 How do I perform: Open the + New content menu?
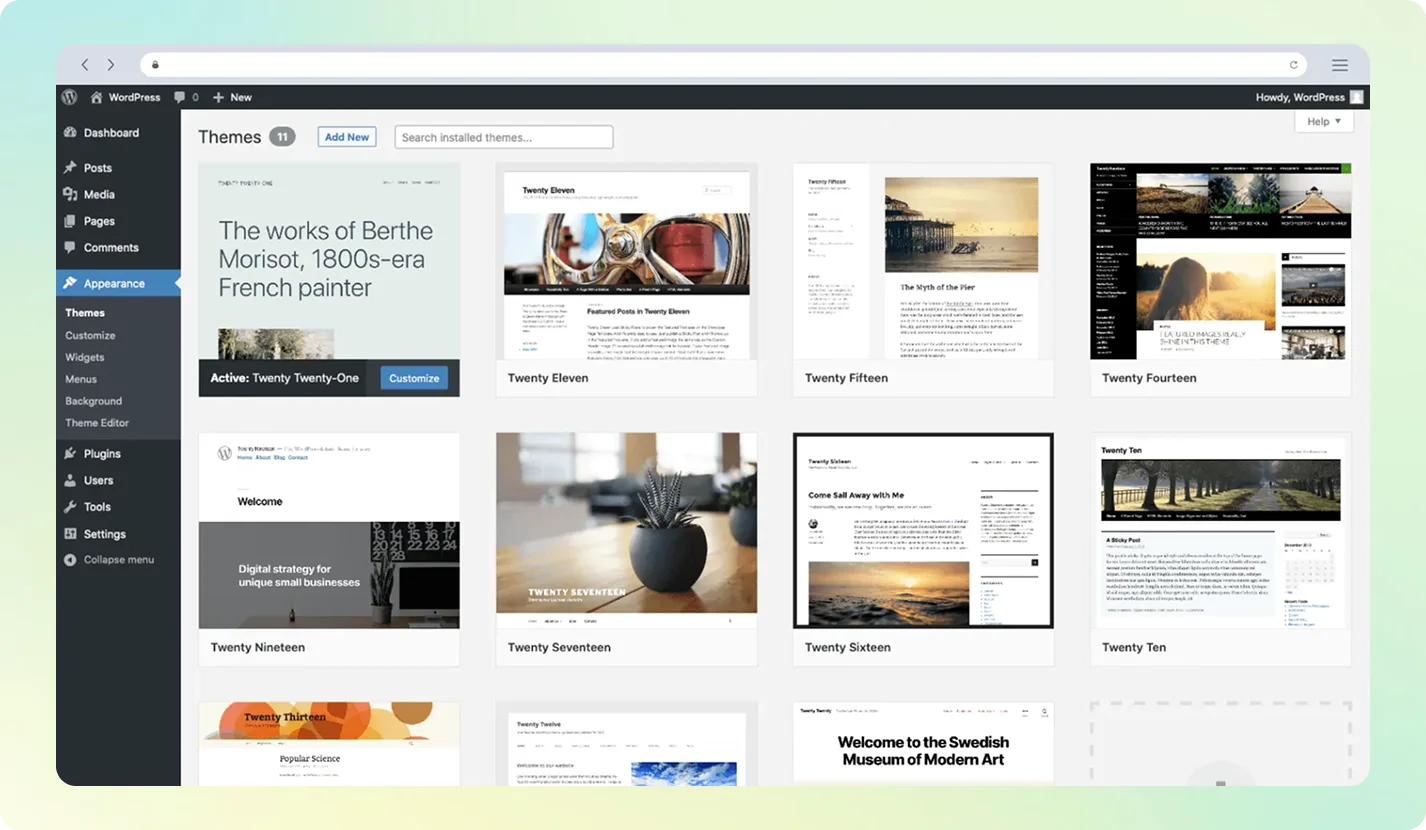(x=232, y=97)
